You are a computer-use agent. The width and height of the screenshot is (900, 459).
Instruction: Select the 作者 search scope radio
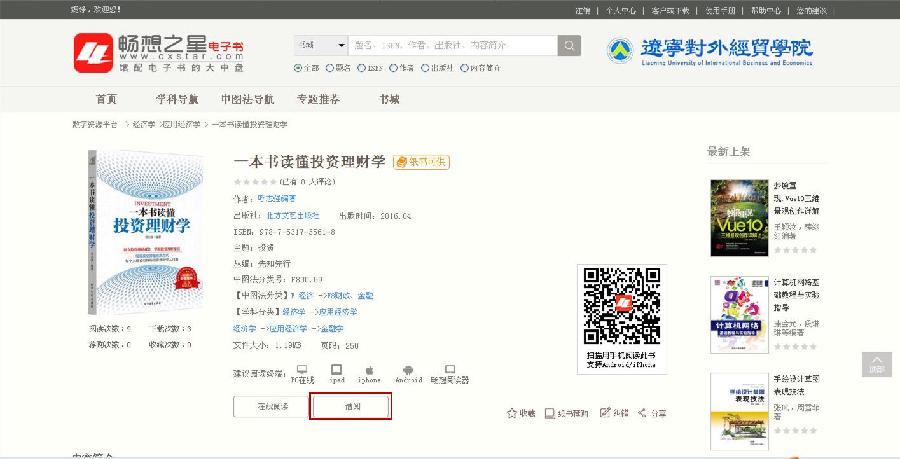[x=394, y=68]
